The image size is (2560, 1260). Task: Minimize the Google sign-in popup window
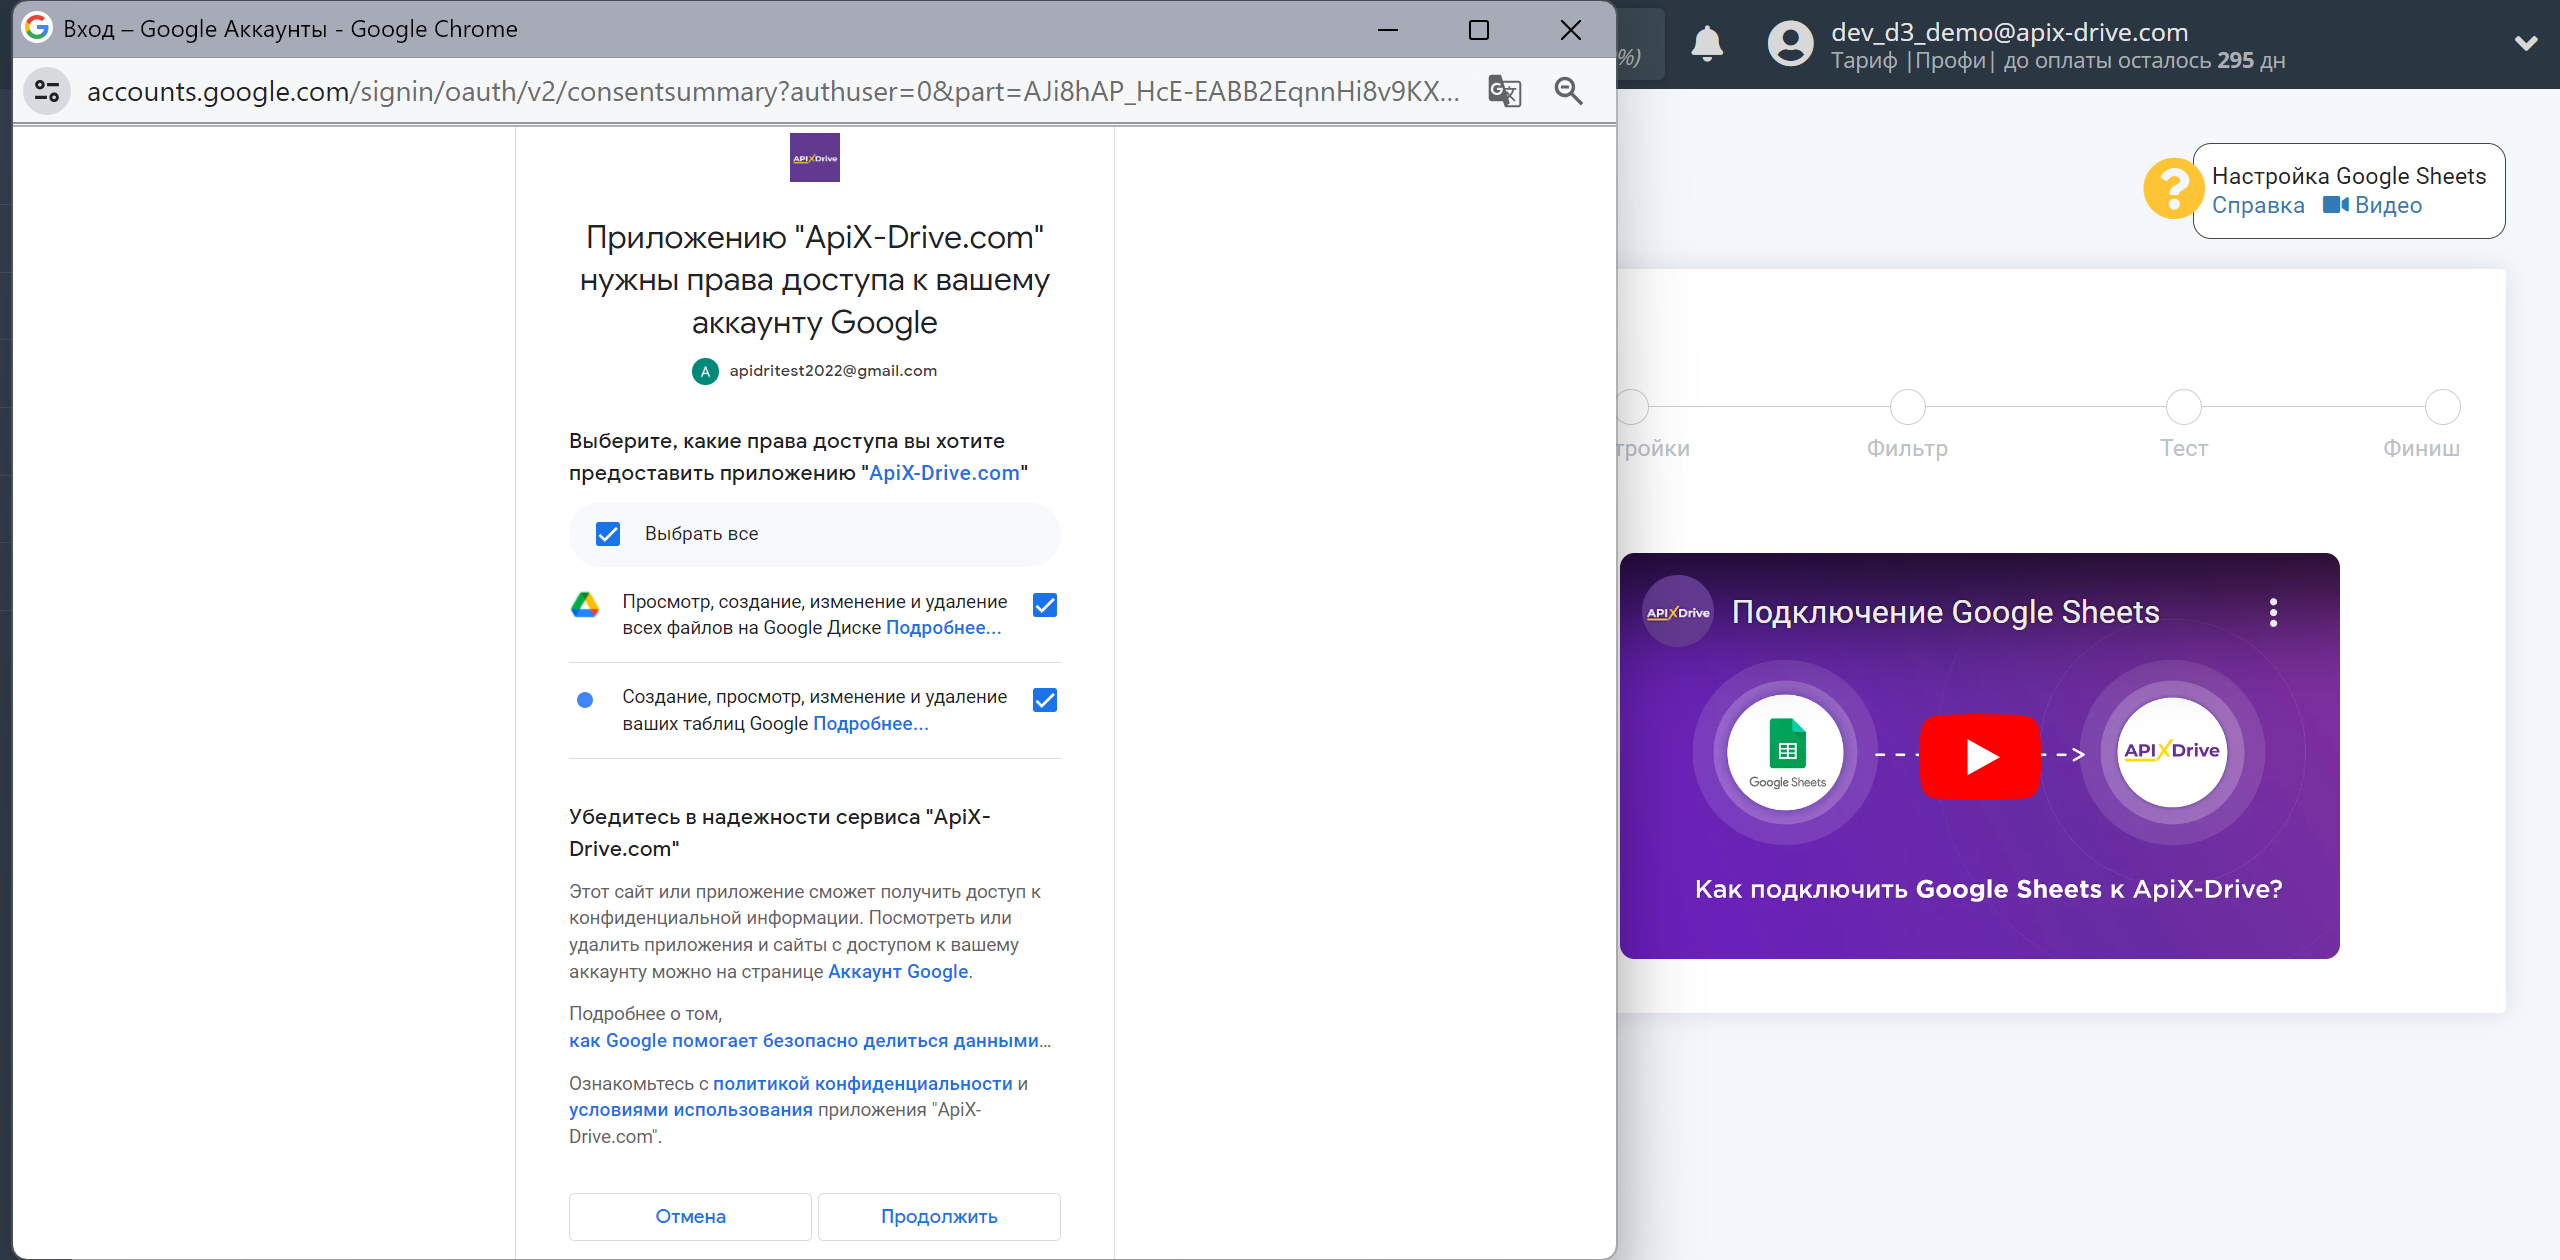click(1388, 30)
